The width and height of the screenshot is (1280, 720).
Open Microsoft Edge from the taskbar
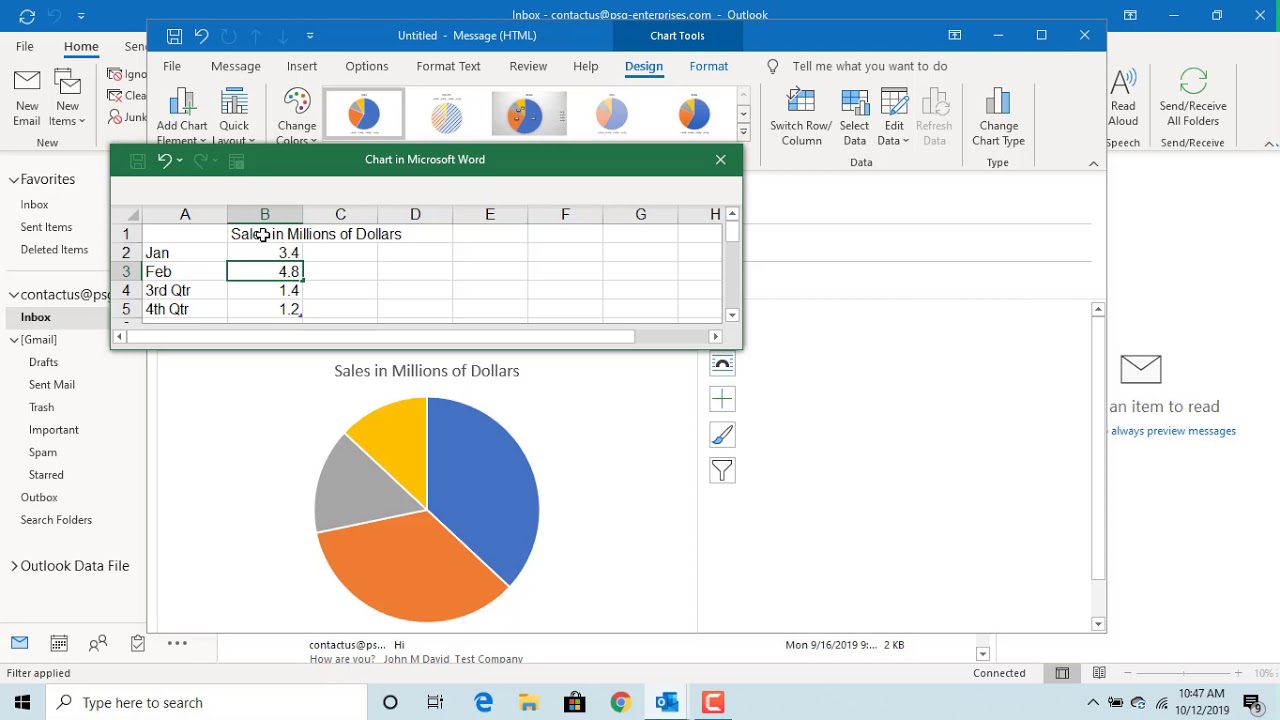(483, 702)
